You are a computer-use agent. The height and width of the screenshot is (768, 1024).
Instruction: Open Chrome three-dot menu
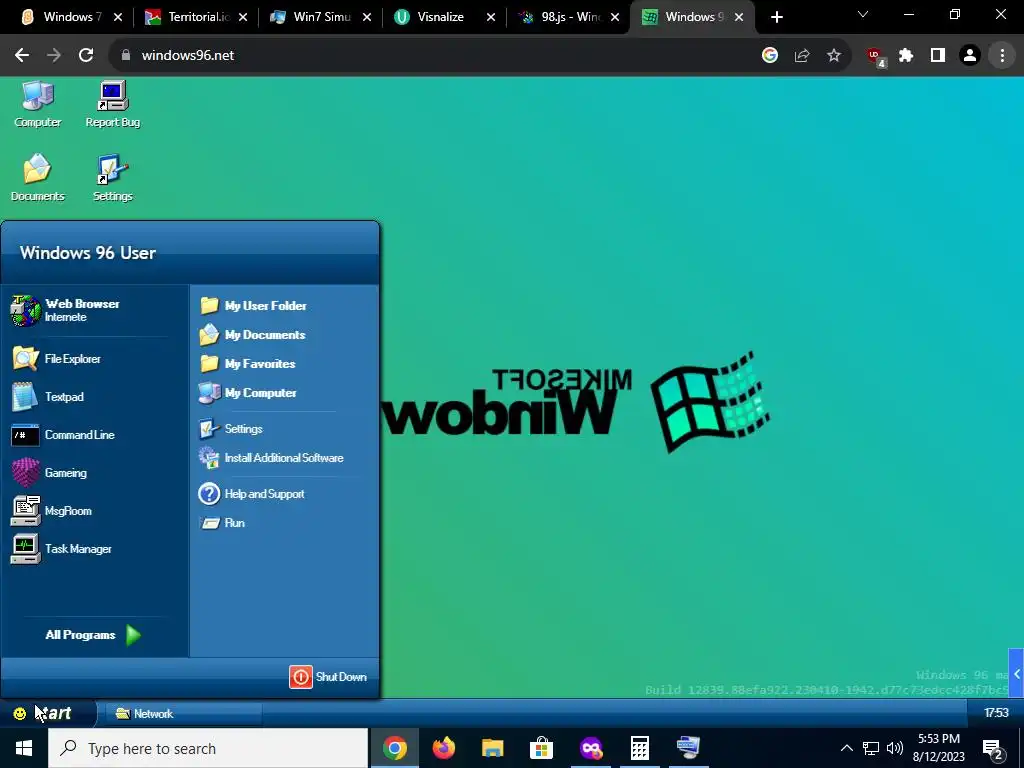(1002, 56)
